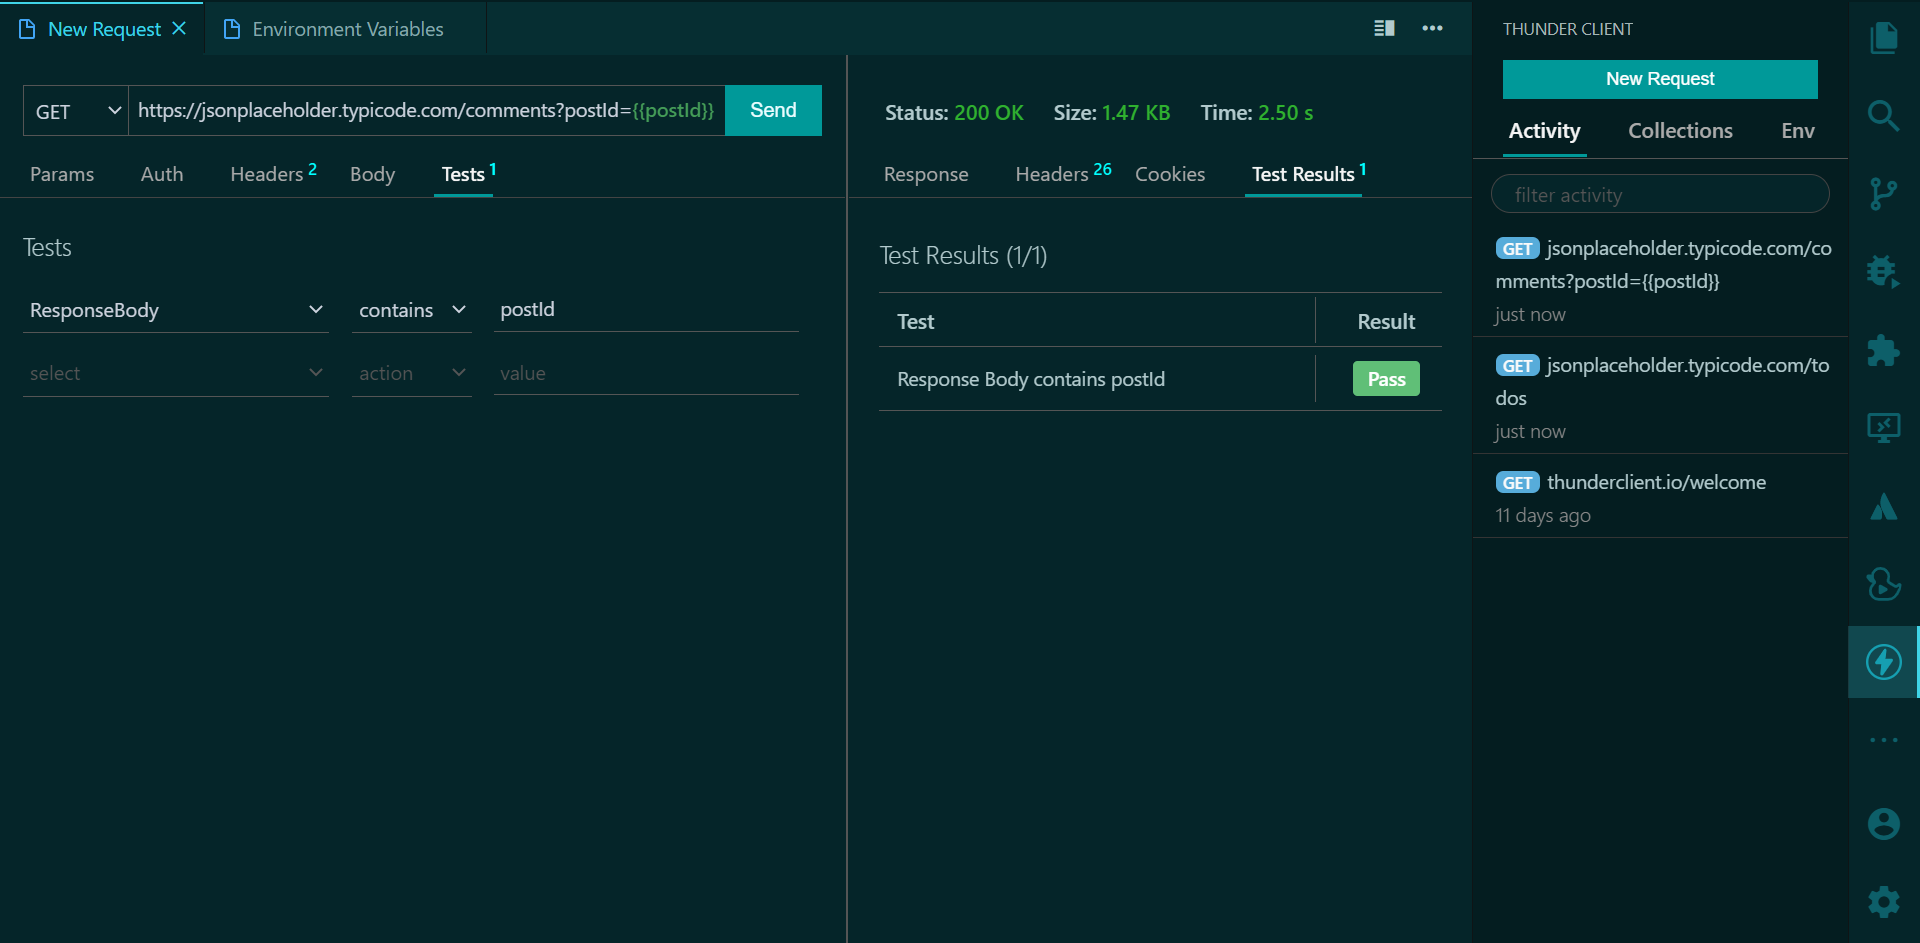The image size is (1920, 943).
Task: Click the Test Results (1/1) heading
Action: [963, 256]
